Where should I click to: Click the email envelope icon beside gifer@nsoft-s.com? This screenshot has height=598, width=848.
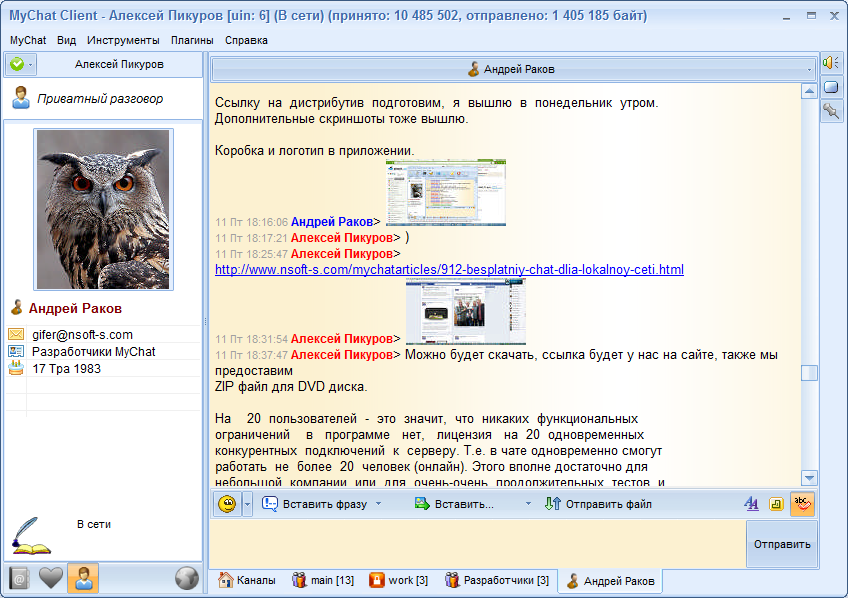tap(16, 335)
